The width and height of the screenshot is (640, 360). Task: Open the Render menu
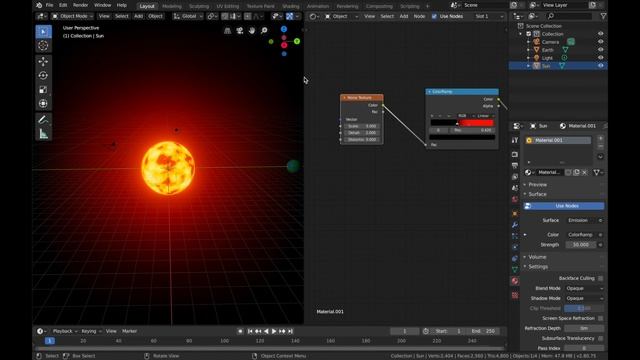(x=80, y=5)
